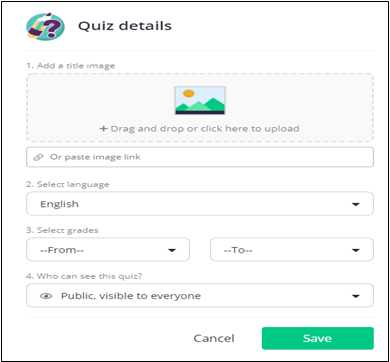Expand the language dropdown arrow

tap(356, 204)
